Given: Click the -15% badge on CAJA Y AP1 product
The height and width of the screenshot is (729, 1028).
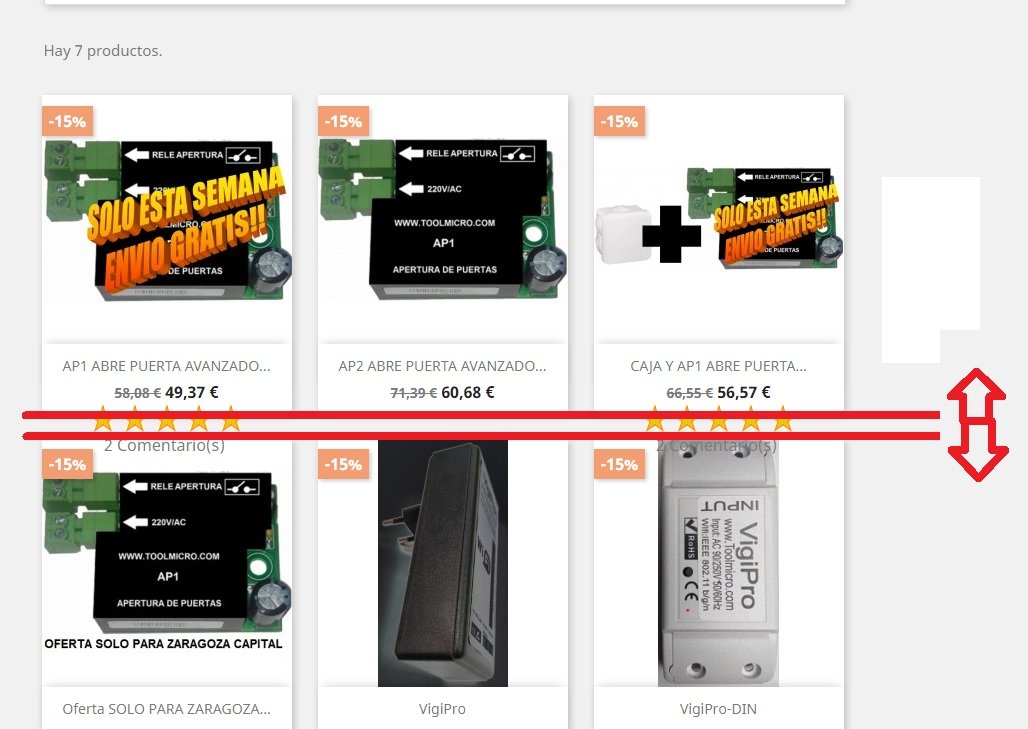Looking at the screenshot, I should [620, 121].
